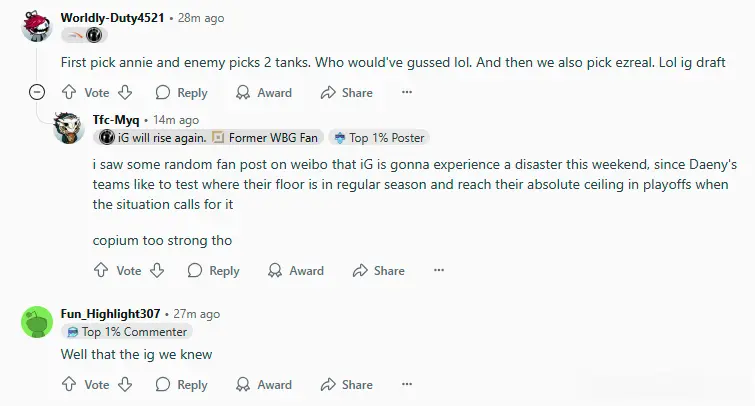The width and height of the screenshot is (755, 406).
Task: Reply to Tfc-Myq's comment
Action: click(x=213, y=270)
